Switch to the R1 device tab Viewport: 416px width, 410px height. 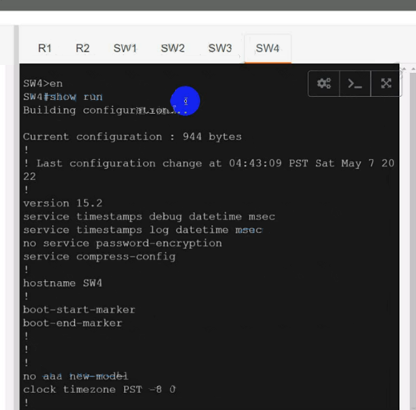[45, 48]
